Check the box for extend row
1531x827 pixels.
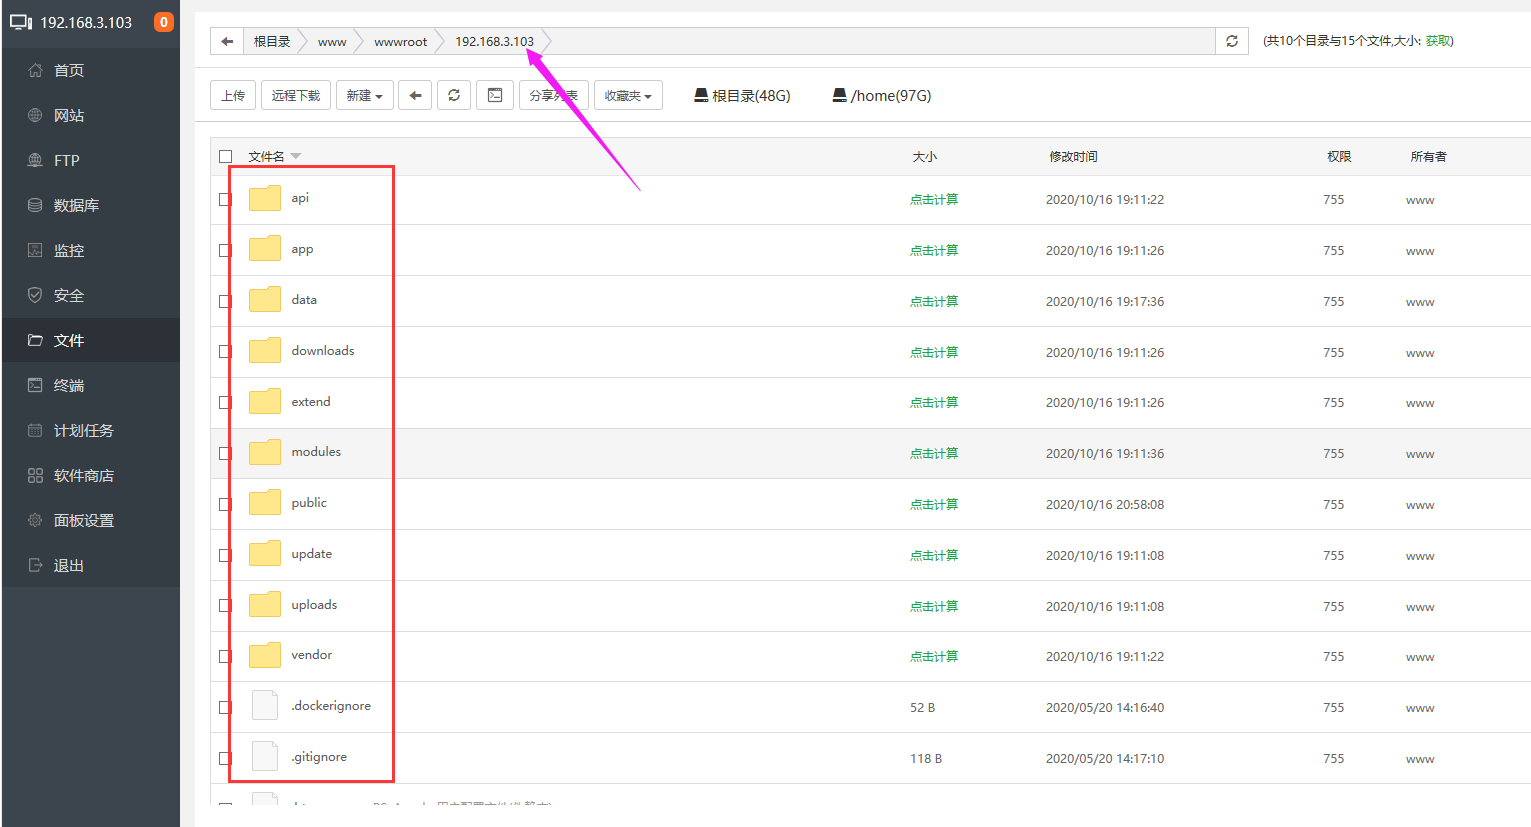[x=226, y=402]
